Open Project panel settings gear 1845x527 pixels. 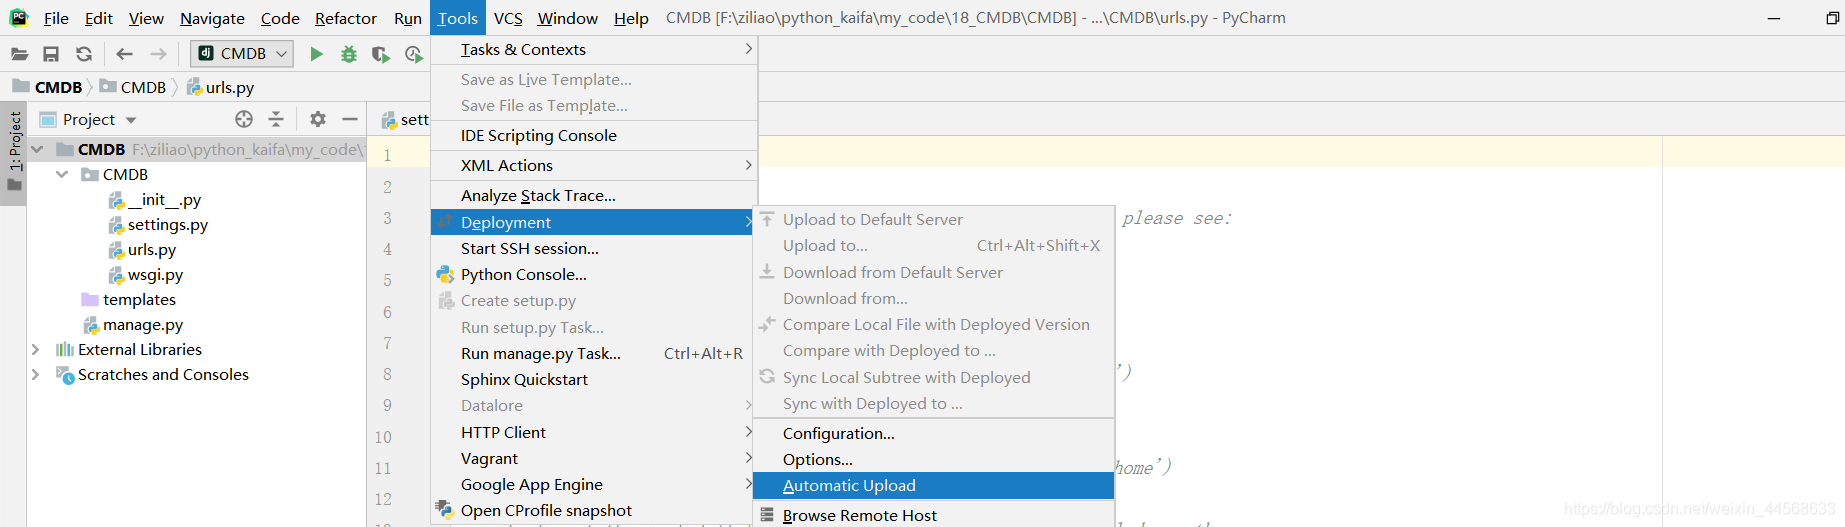click(318, 119)
